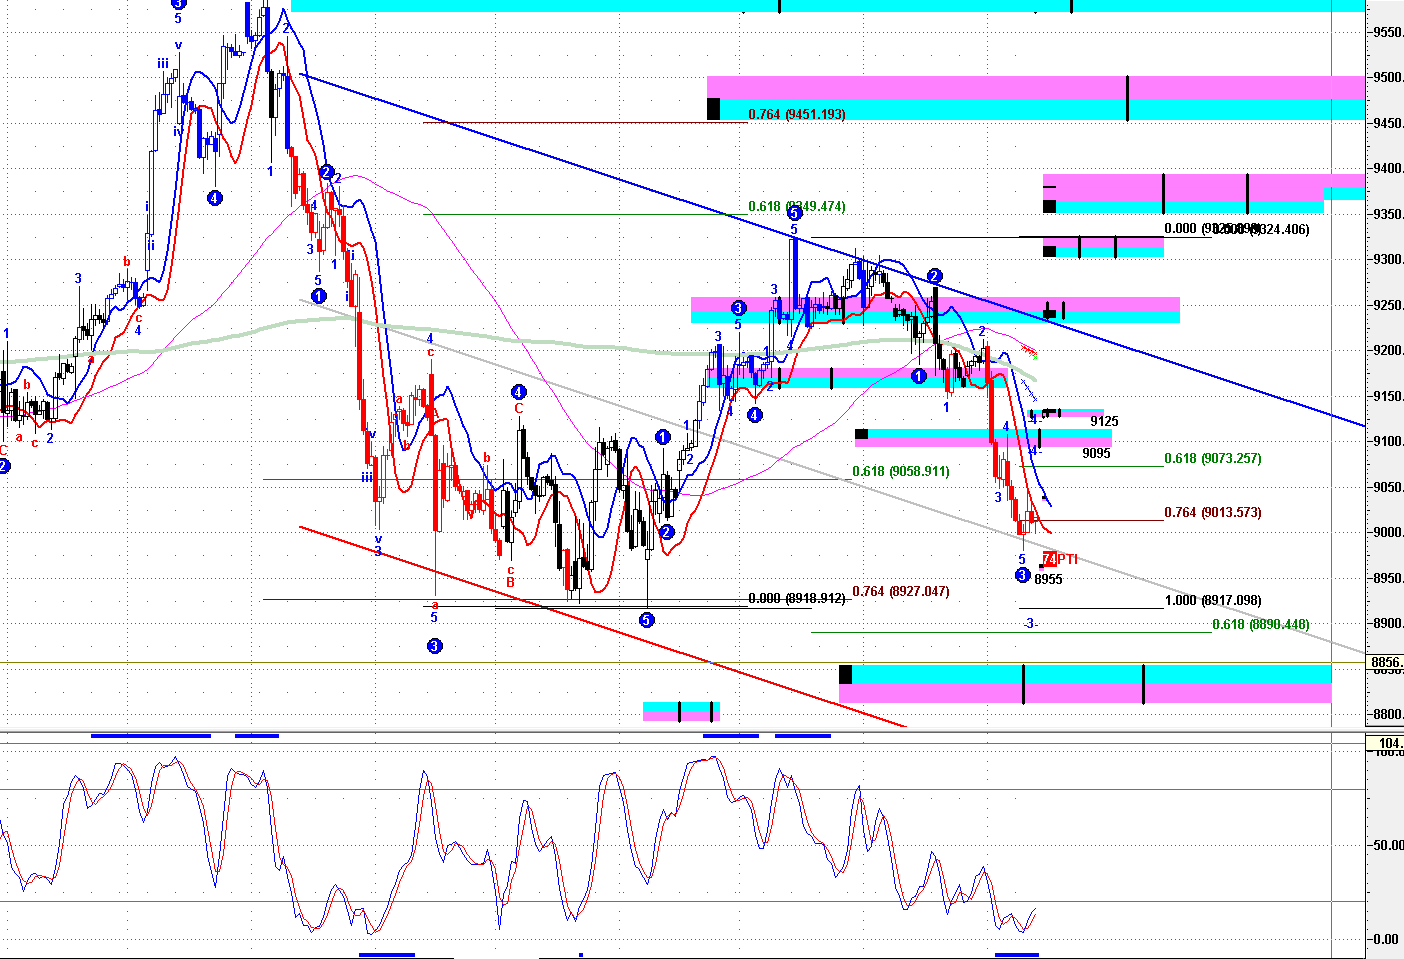Click the 9125 price annotation
Screen dimensions: 1404x959
1104,421
